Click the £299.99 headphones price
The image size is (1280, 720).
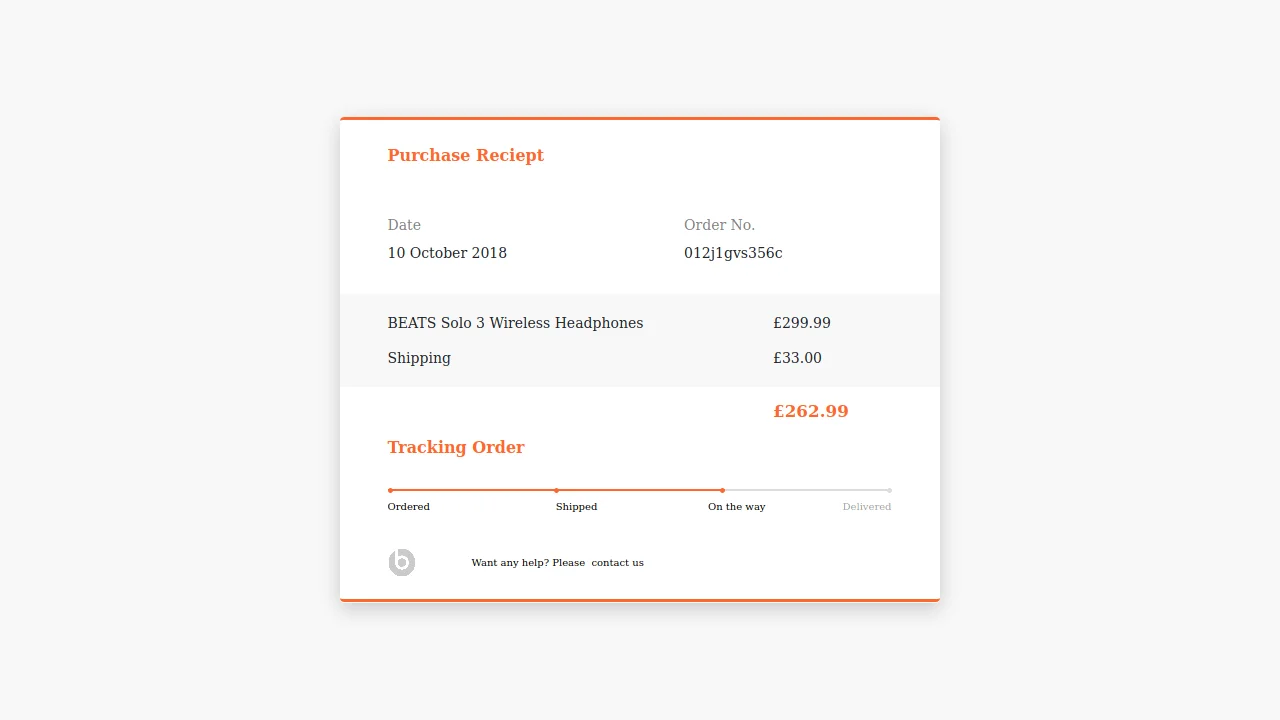[802, 322]
